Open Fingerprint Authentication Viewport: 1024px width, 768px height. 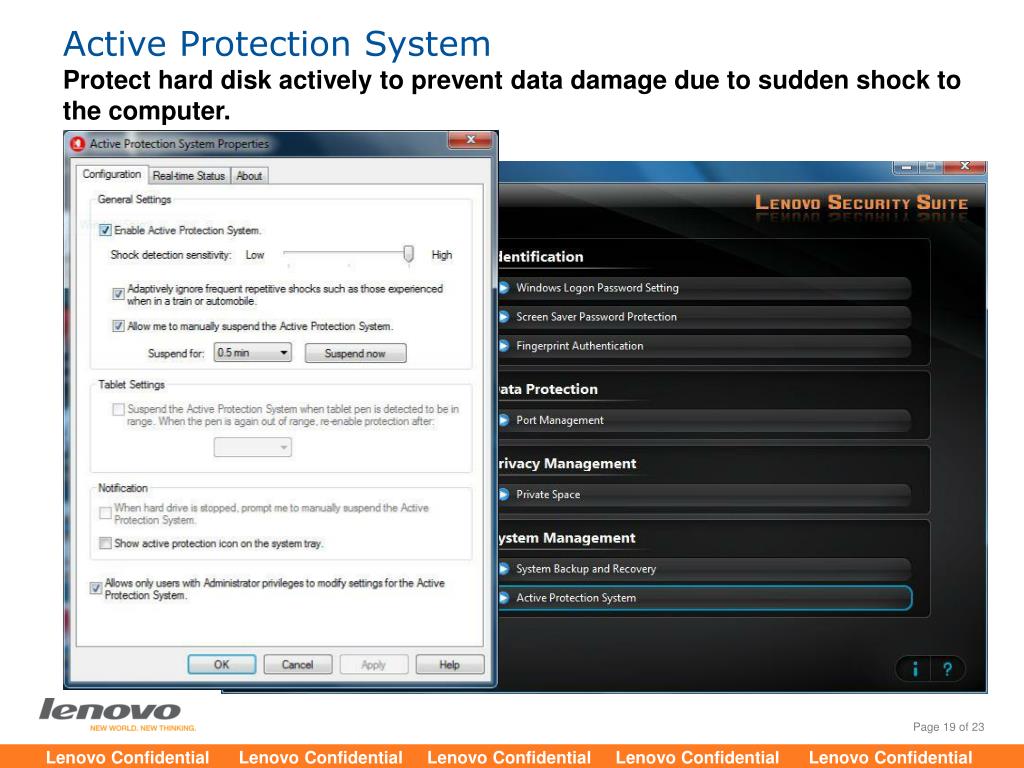point(705,346)
